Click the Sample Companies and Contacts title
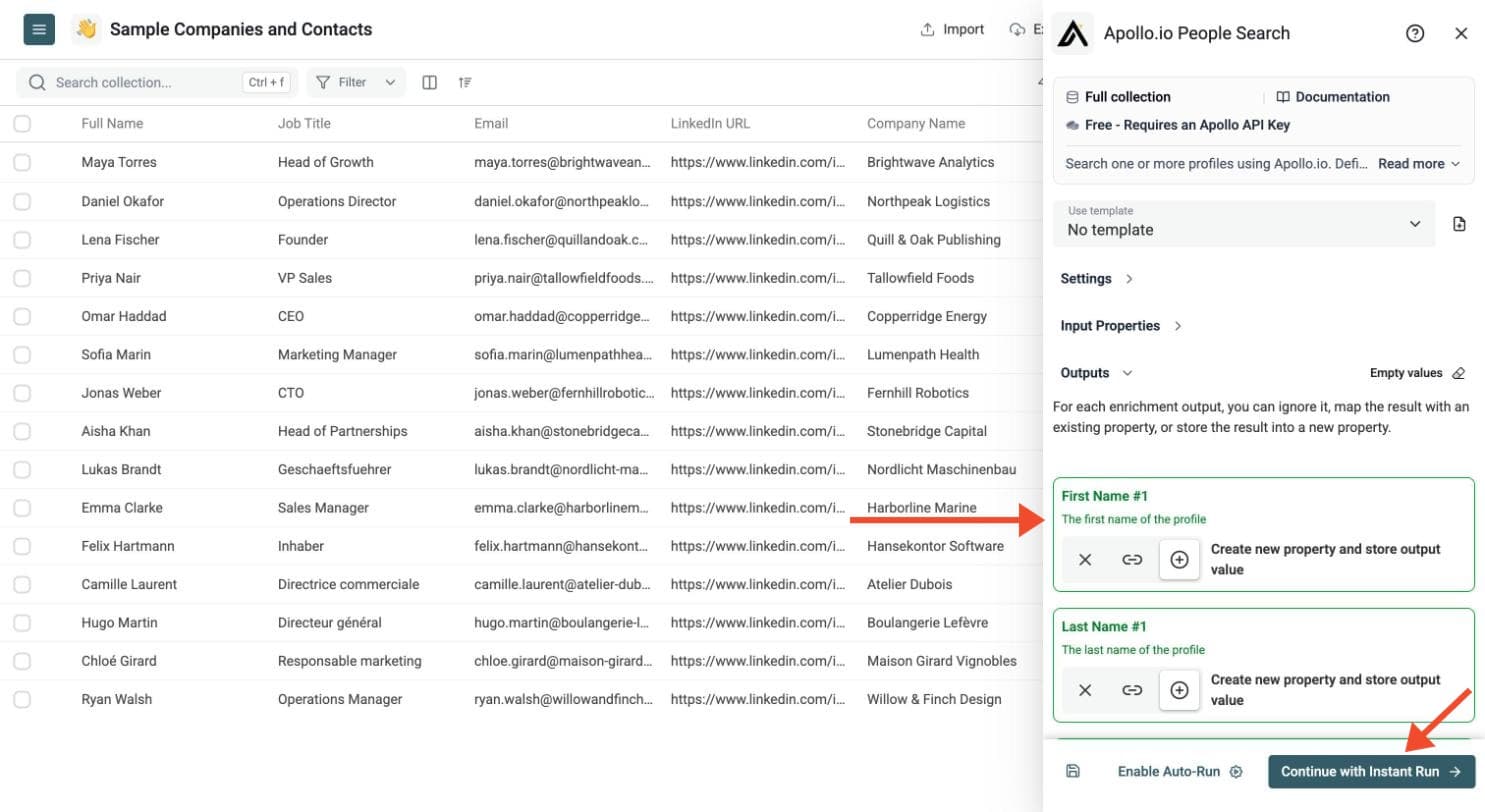The width and height of the screenshot is (1485, 812). click(241, 30)
